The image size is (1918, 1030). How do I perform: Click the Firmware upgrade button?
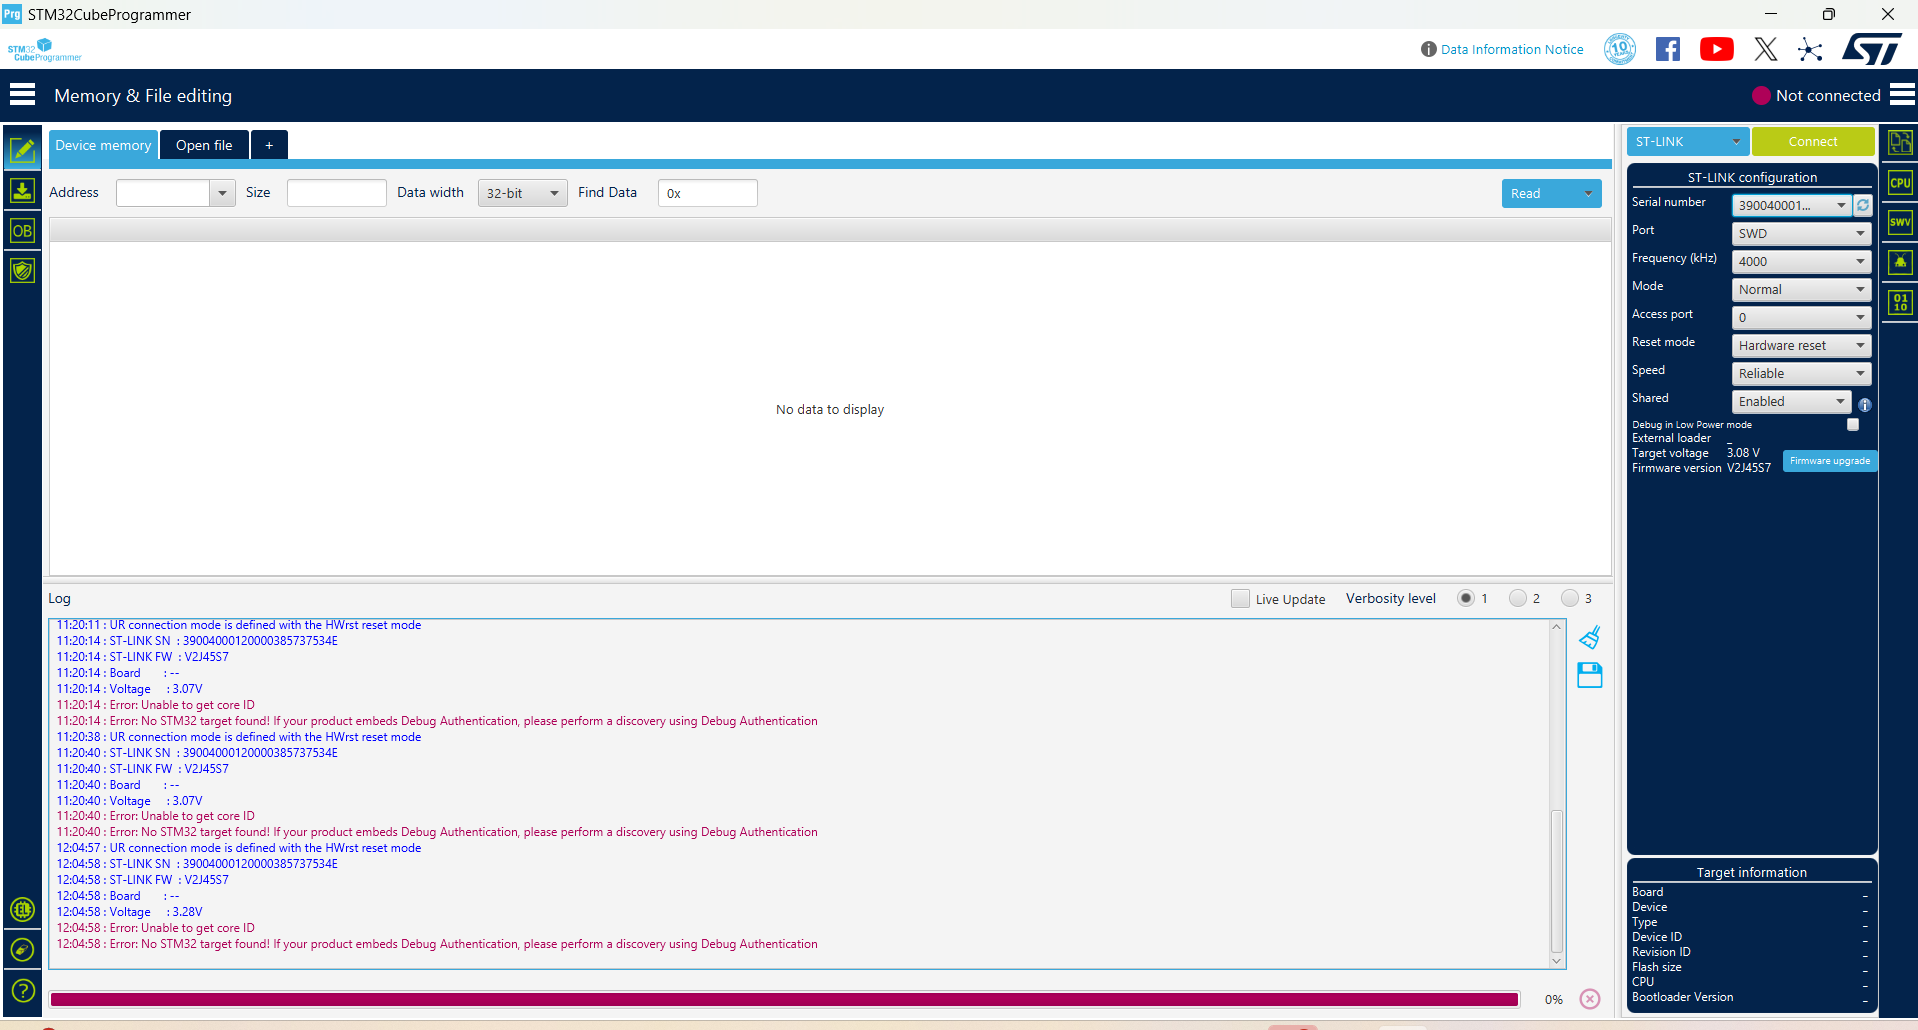pyautogui.click(x=1829, y=460)
